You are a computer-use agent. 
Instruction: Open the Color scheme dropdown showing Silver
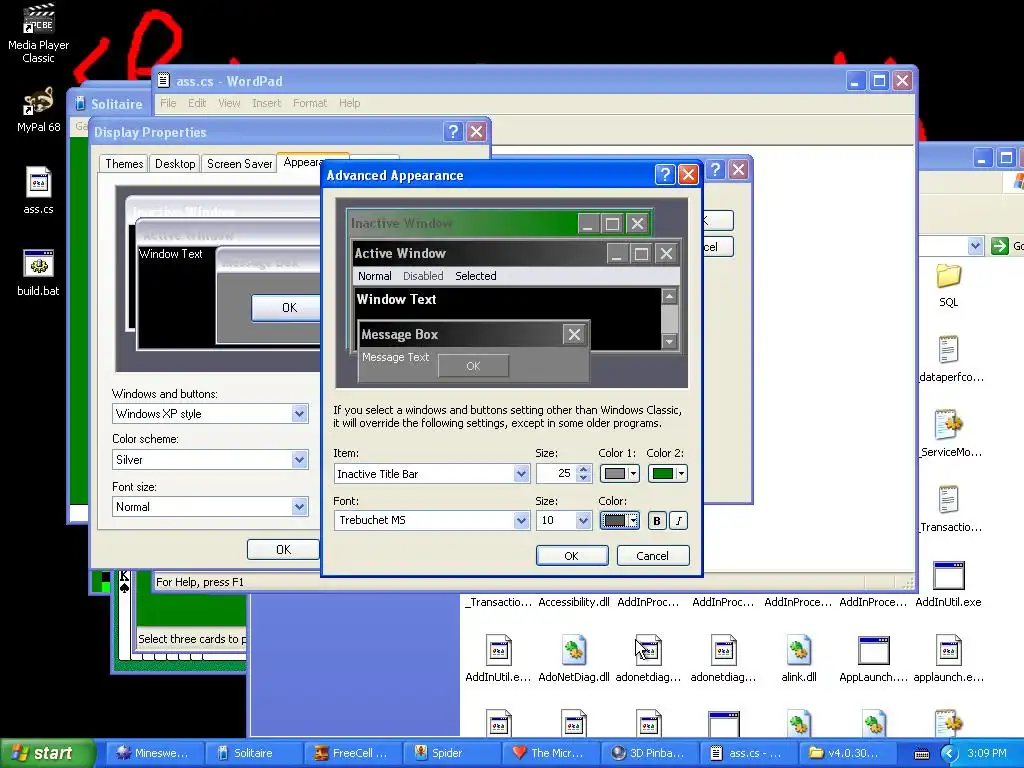pyautogui.click(x=299, y=459)
